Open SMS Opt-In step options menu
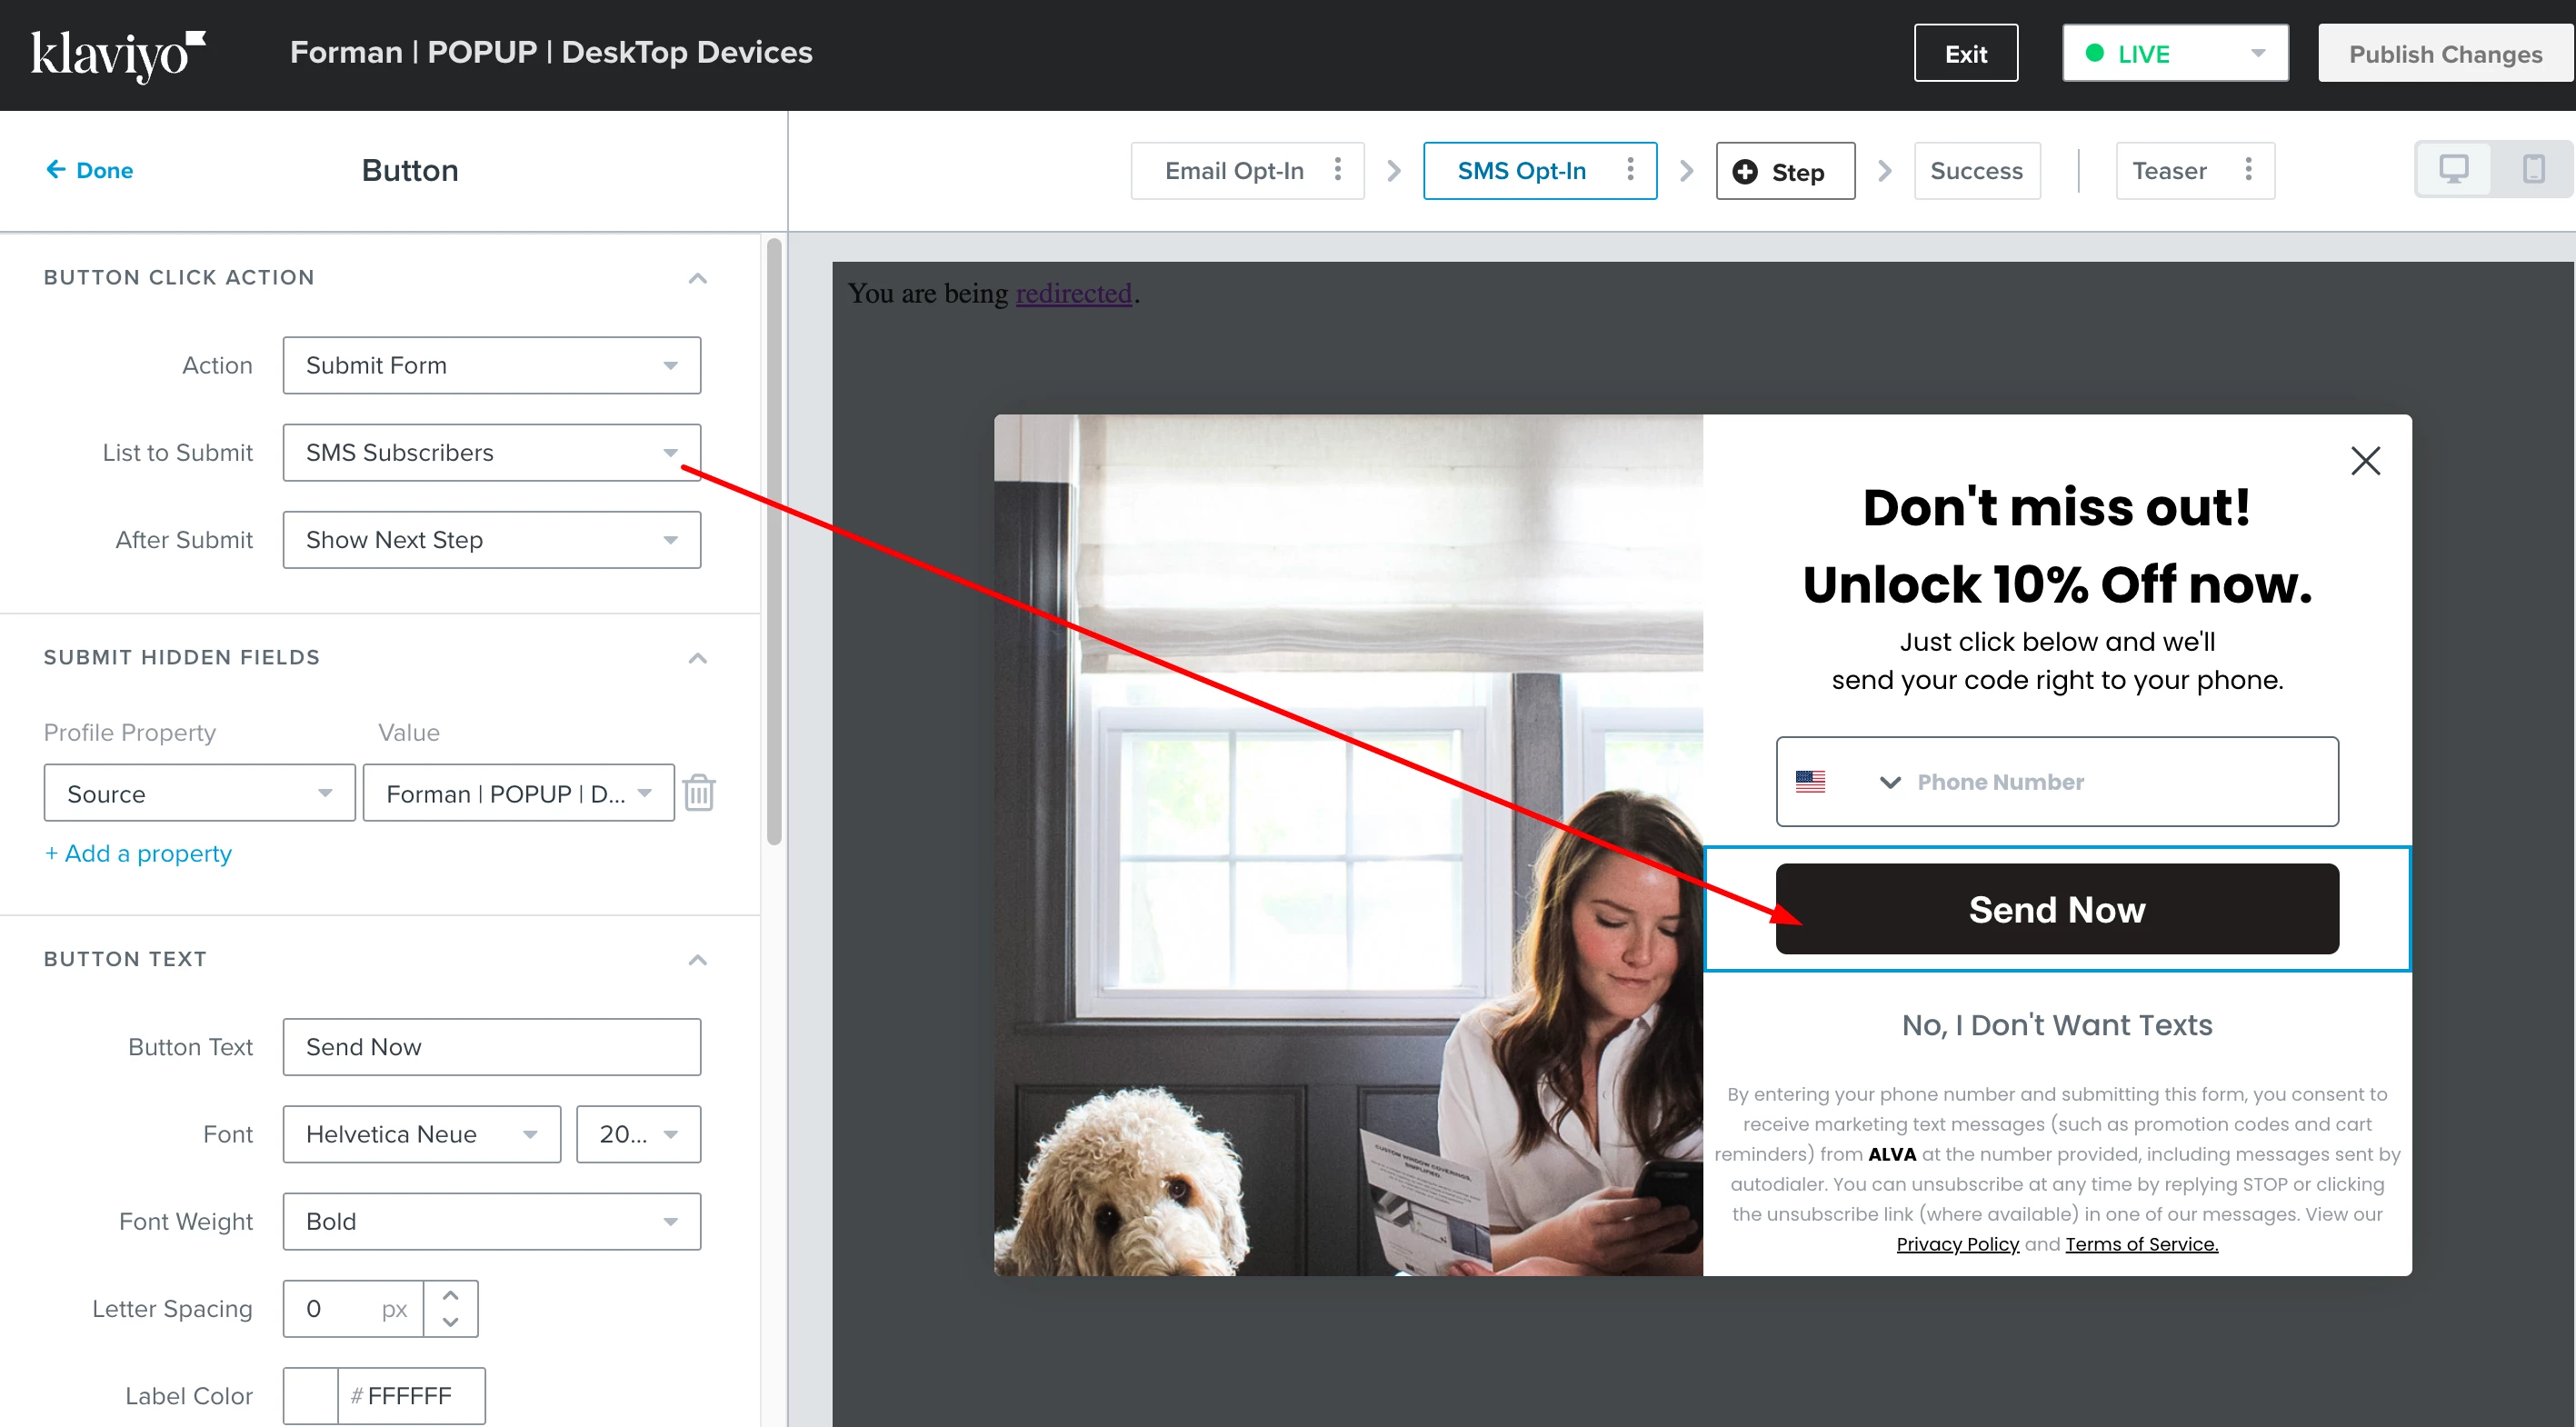This screenshot has width=2576, height=1427. [1630, 170]
